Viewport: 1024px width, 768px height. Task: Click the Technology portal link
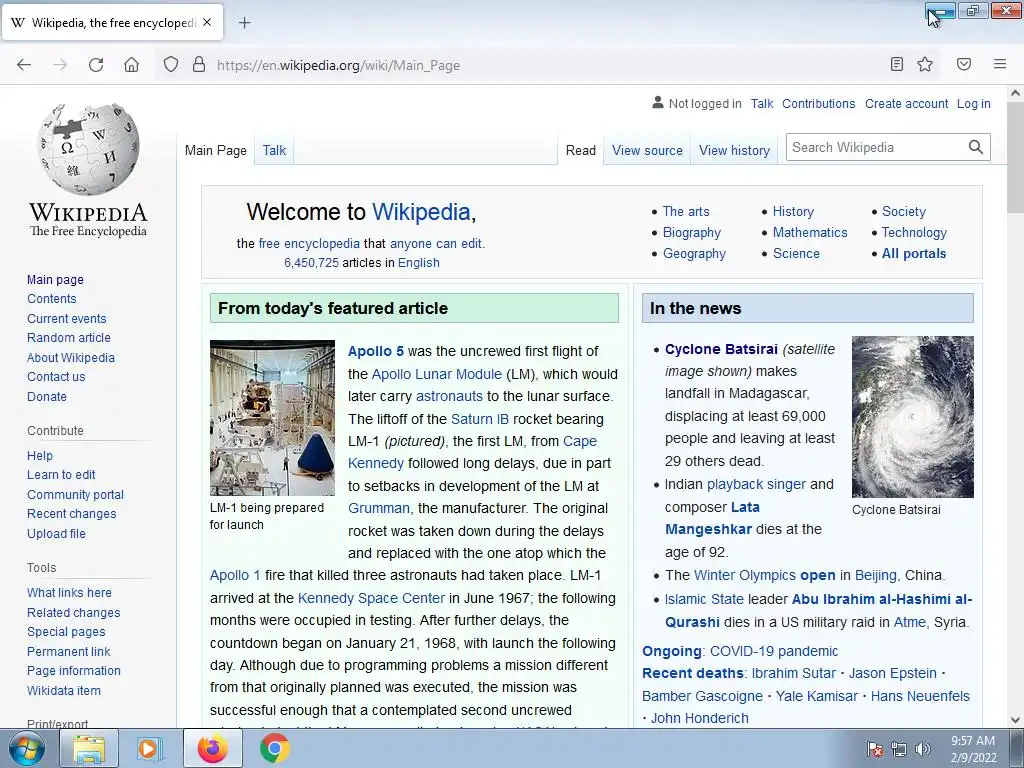point(914,232)
